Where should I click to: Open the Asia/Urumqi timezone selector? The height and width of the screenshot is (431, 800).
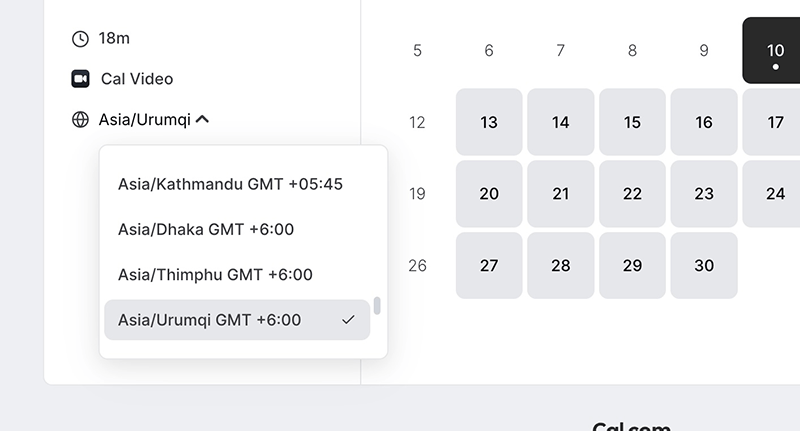pos(145,120)
